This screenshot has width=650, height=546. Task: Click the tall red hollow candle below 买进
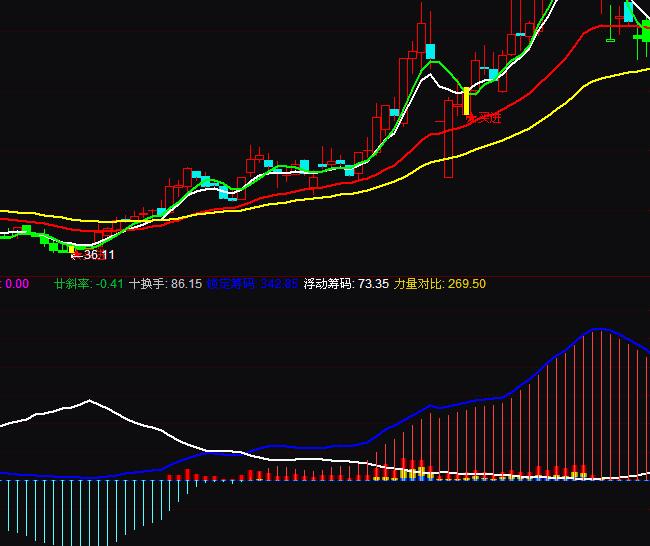click(x=447, y=140)
